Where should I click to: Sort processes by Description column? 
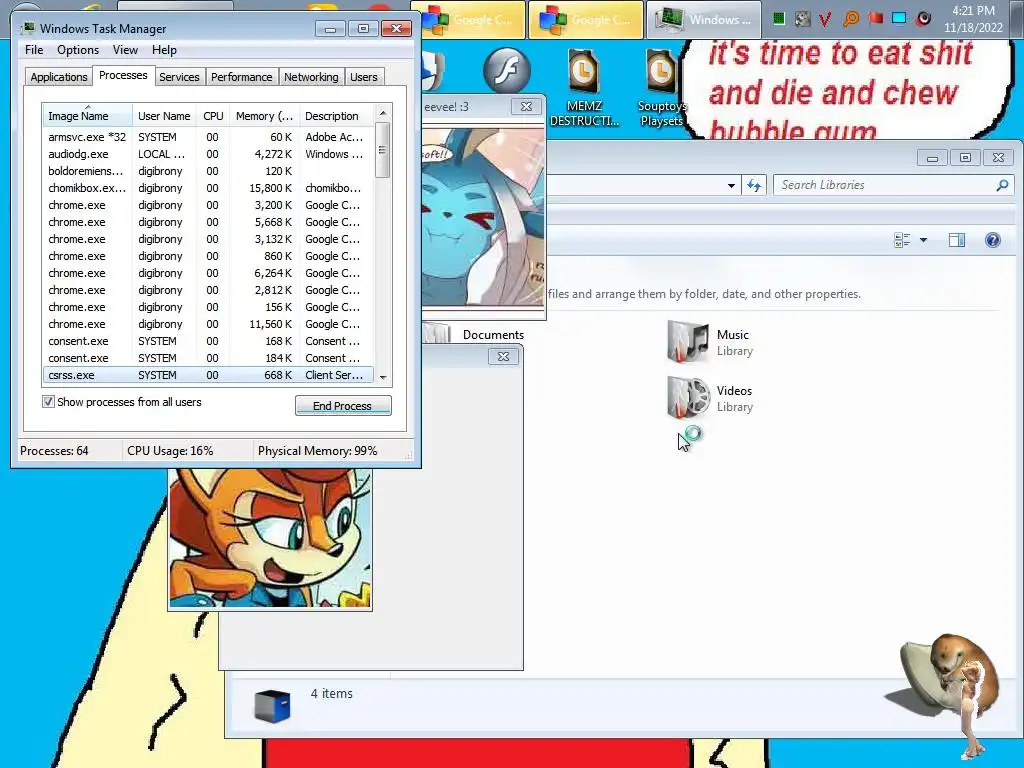[x=336, y=116]
